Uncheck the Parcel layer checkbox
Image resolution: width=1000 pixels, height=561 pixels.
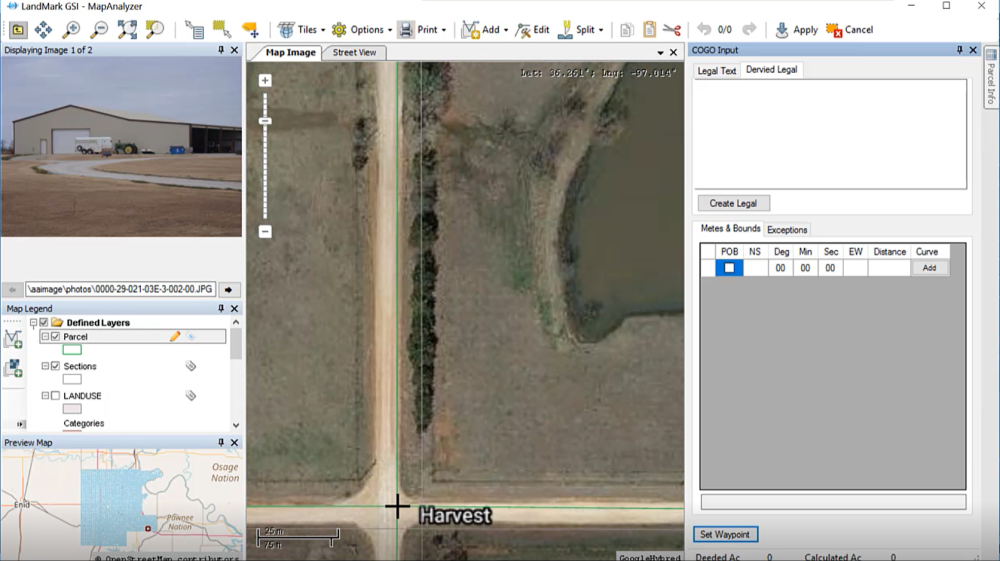point(55,336)
